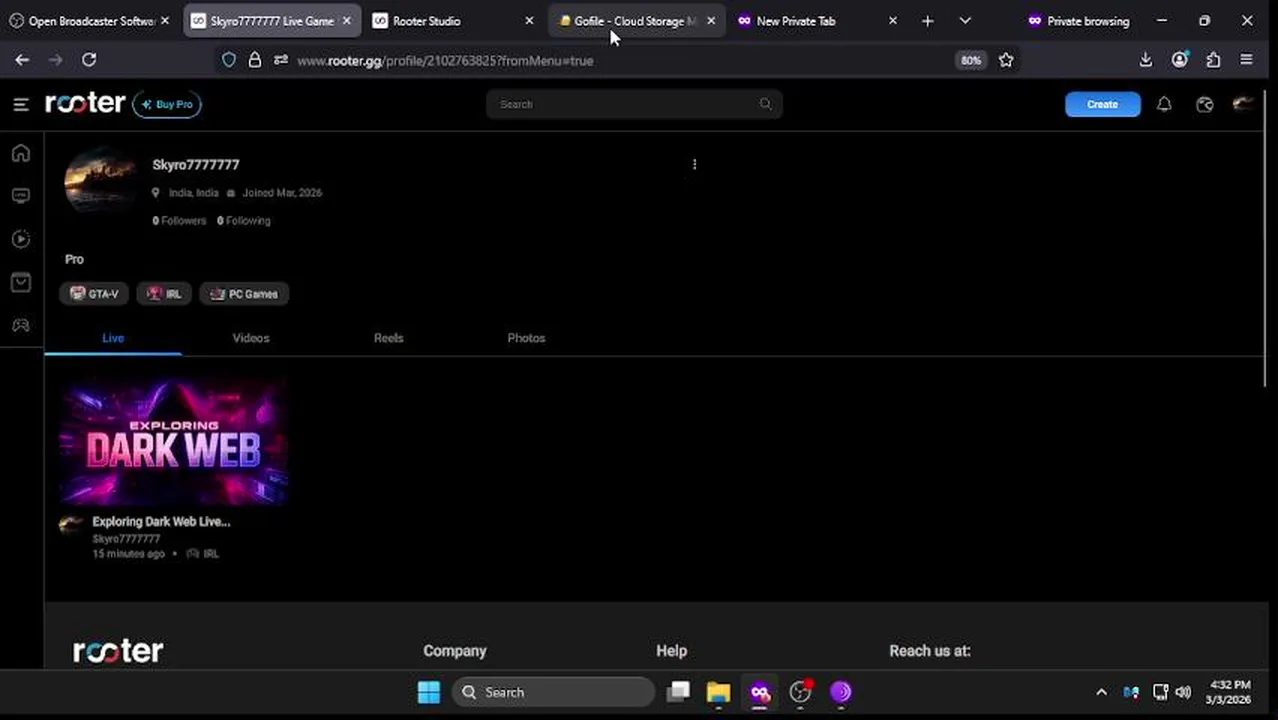Image resolution: width=1278 pixels, height=720 pixels.
Task: Click the Rooter logo in footer
Action: 118,651
